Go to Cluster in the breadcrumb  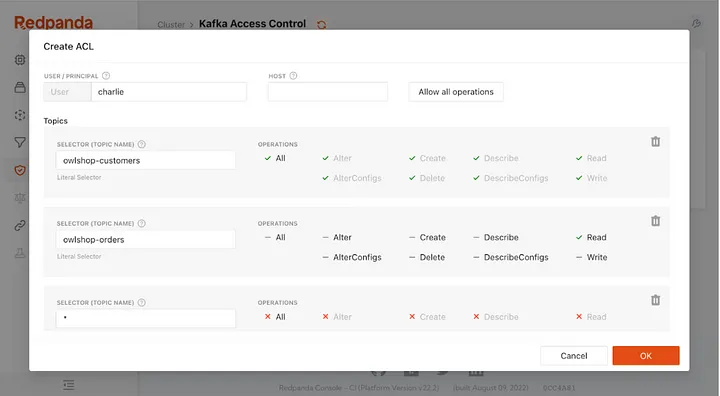pos(171,24)
